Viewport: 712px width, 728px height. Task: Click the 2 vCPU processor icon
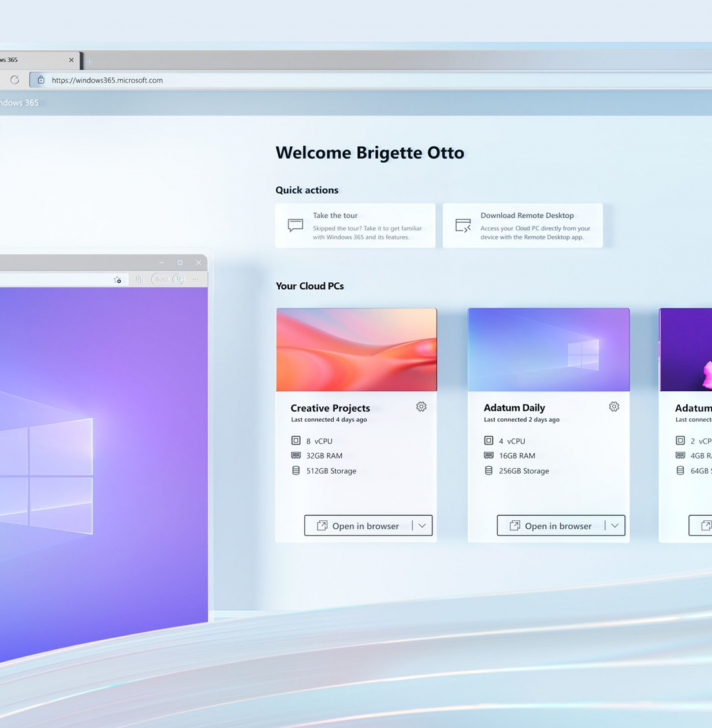[680, 440]
